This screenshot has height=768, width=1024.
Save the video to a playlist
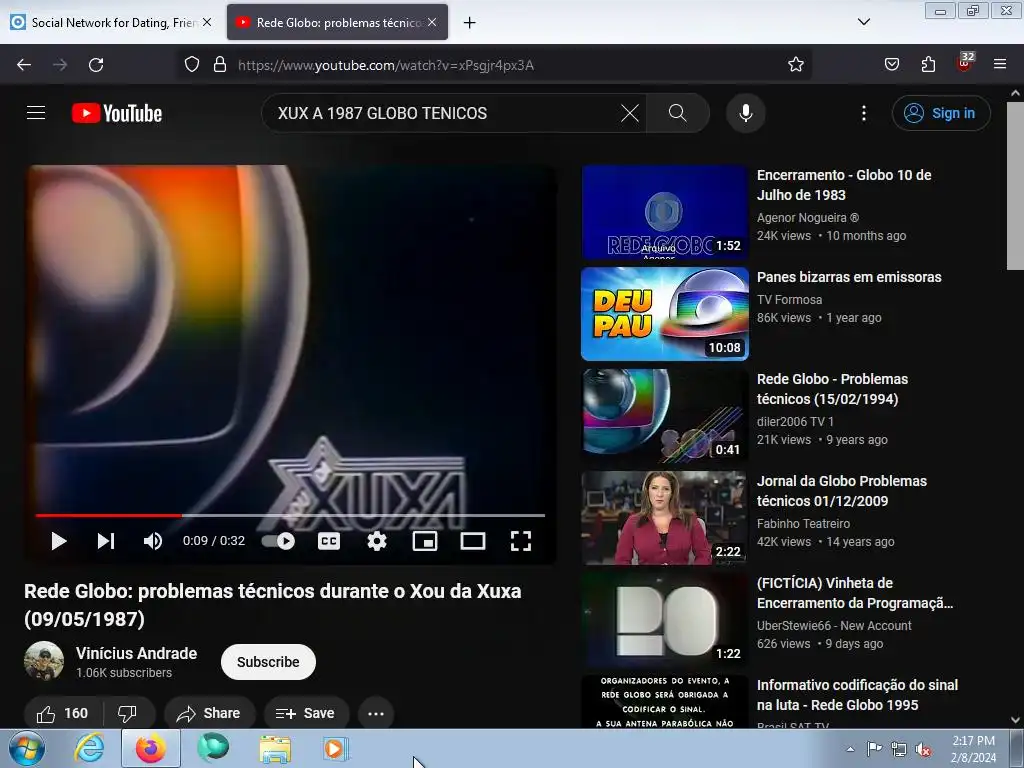coord(306,713)
